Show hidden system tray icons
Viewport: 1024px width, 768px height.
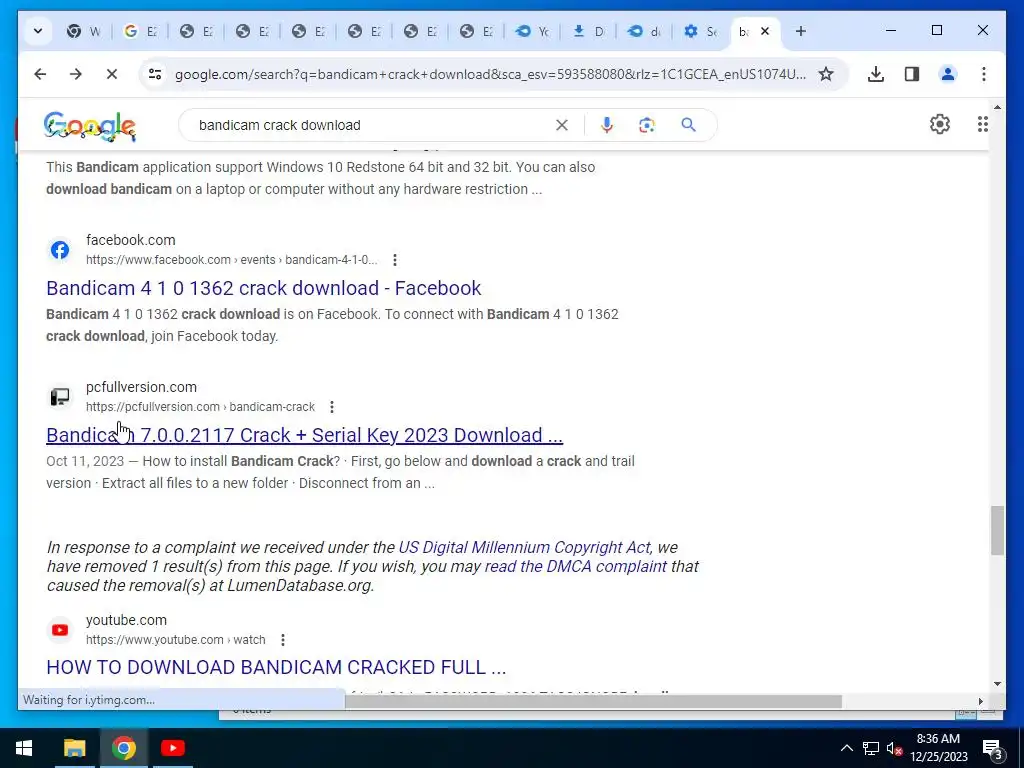[x=846, y=748]
